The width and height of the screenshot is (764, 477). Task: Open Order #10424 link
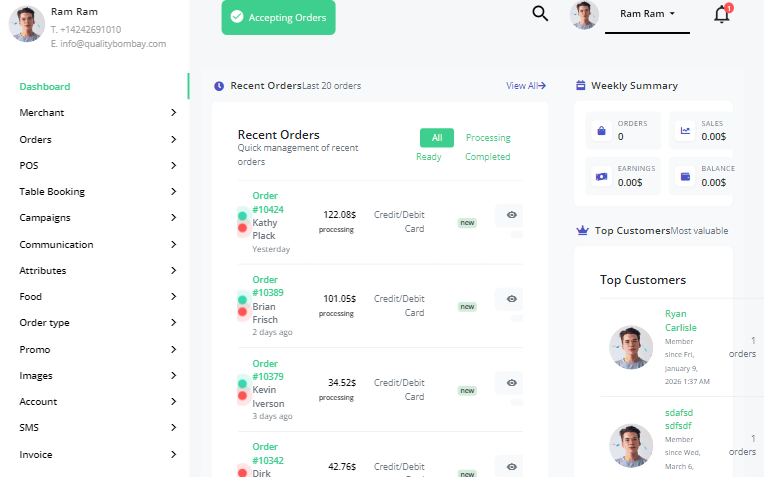(267, 202)
